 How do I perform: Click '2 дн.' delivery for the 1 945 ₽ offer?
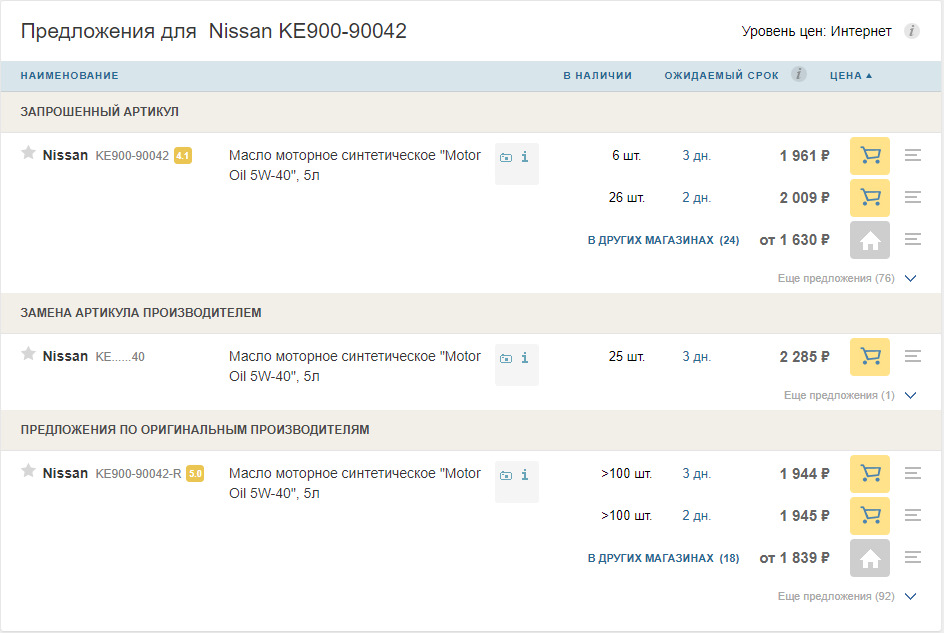coord(696,516)
